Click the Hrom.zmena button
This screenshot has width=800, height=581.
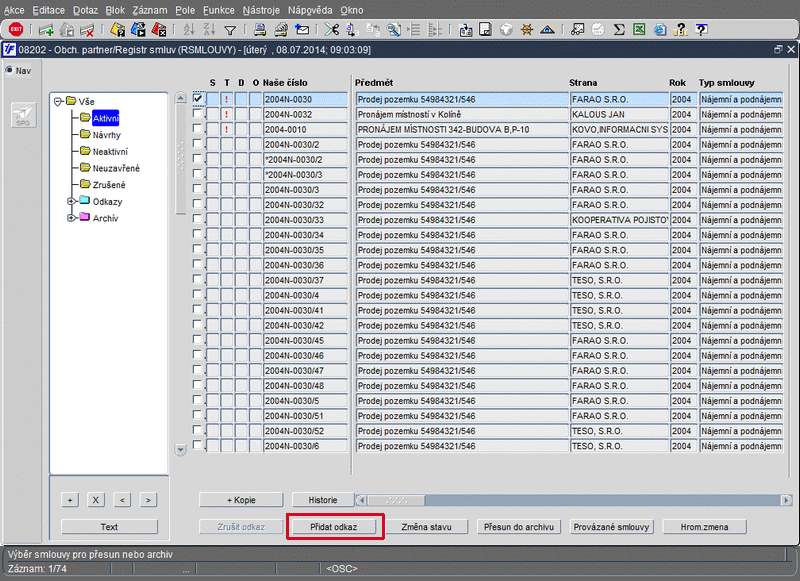pos(705,527)
